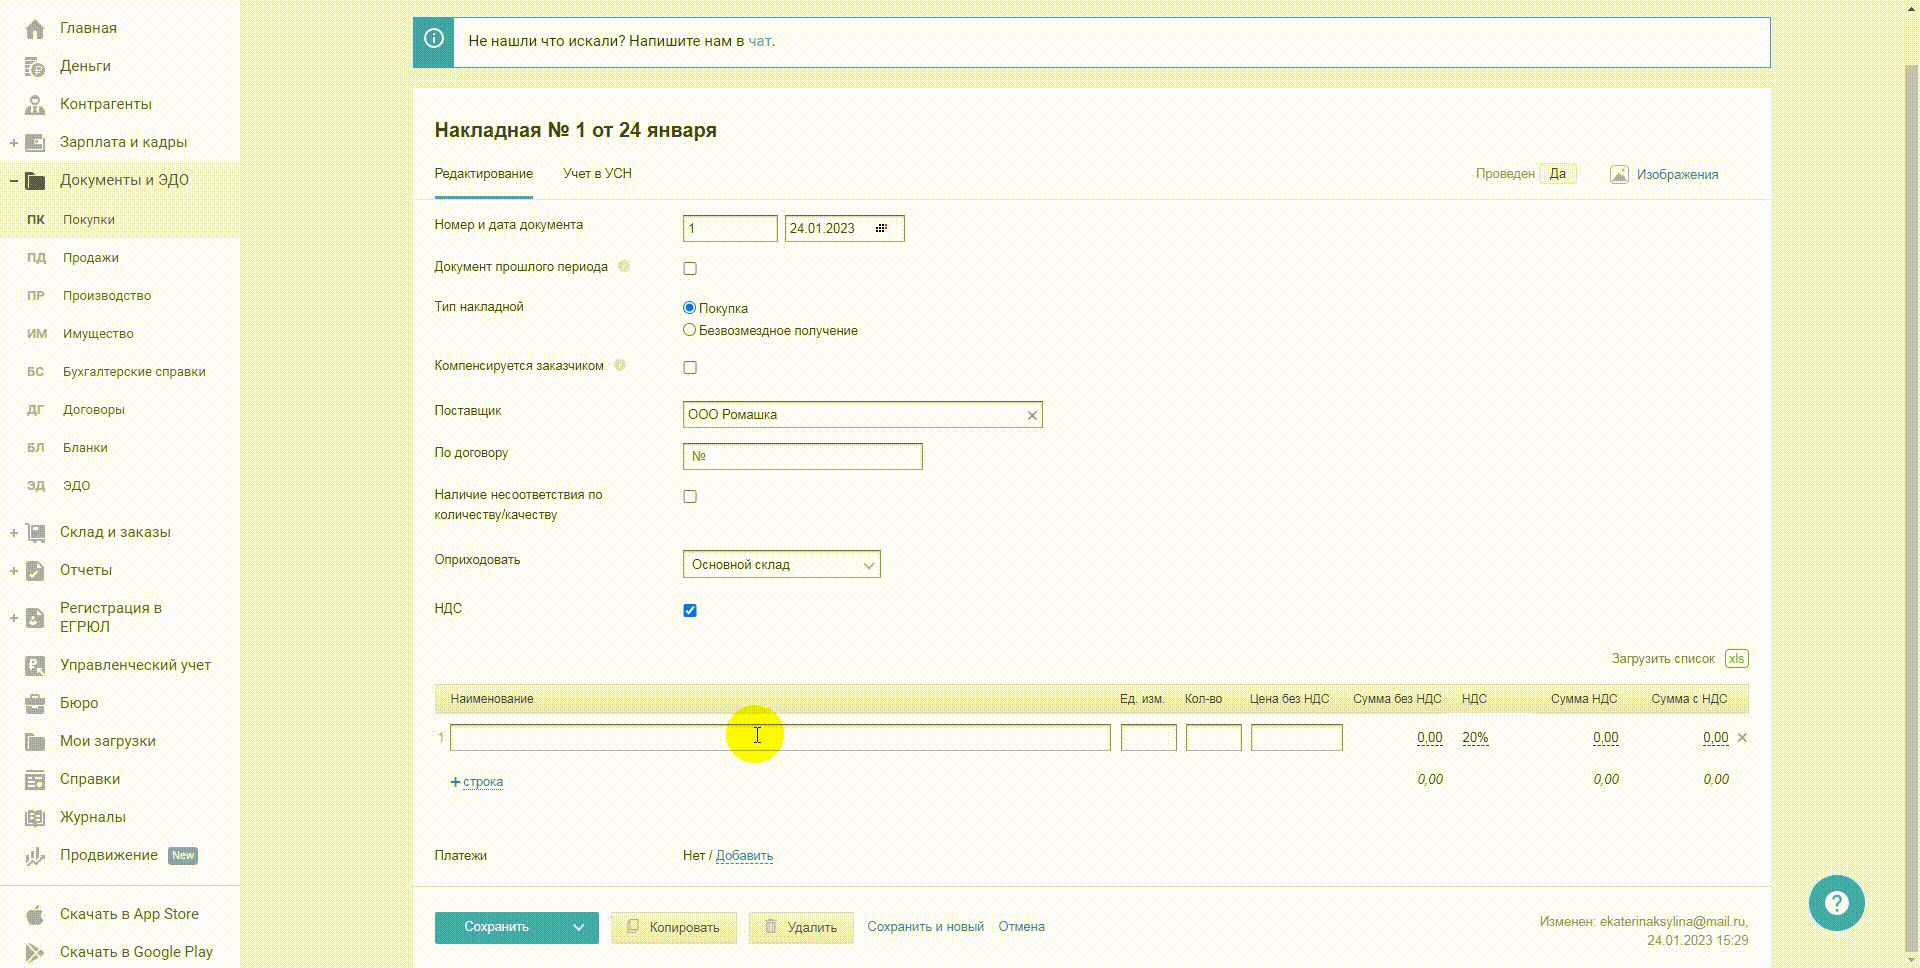Switch to the Учет в УСН tab

point(597,174)
